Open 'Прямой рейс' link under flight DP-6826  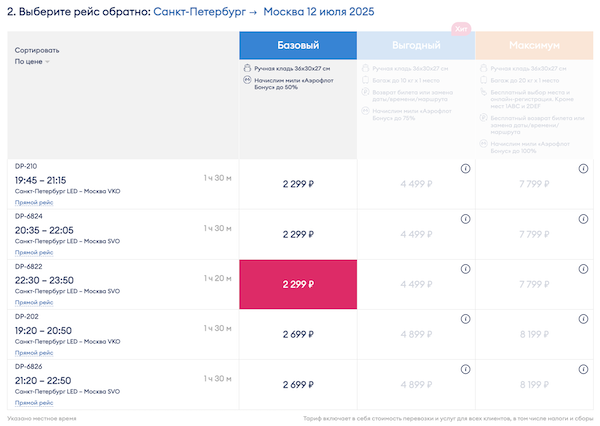click(x=34, y=402)
